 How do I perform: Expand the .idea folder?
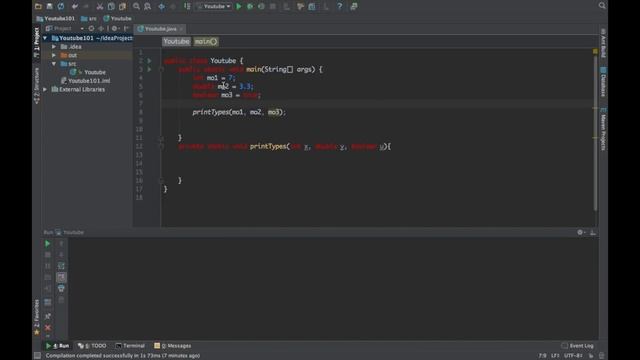pos(54,47)
